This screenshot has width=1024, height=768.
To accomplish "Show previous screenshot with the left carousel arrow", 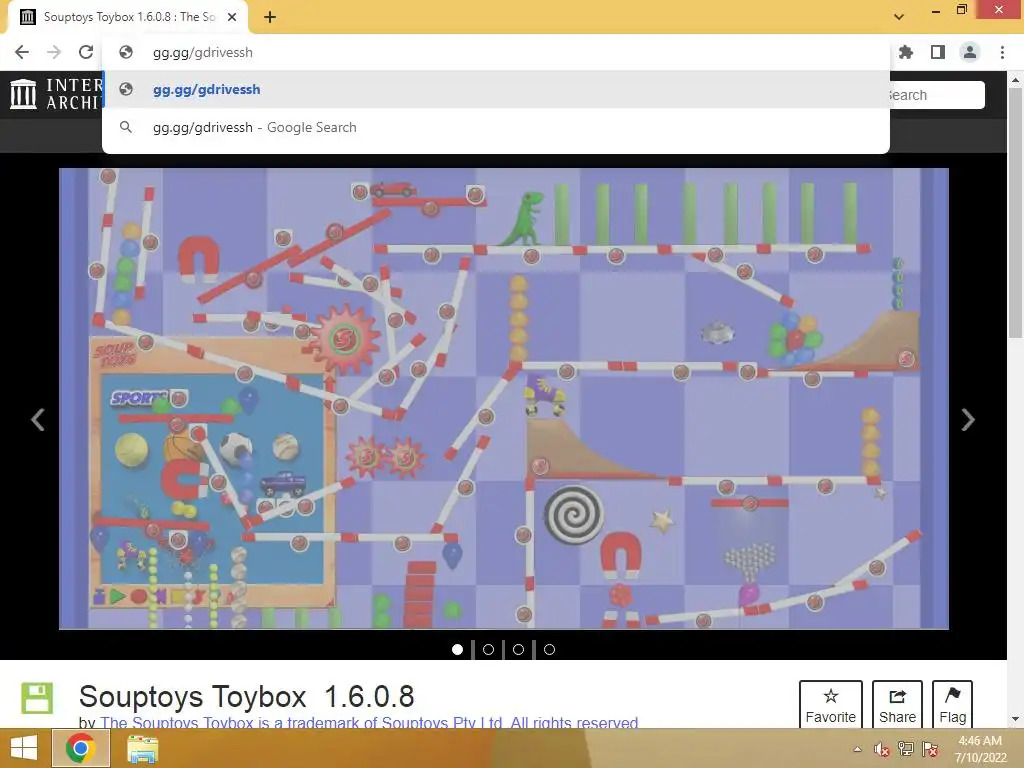I will click(38, 419).
